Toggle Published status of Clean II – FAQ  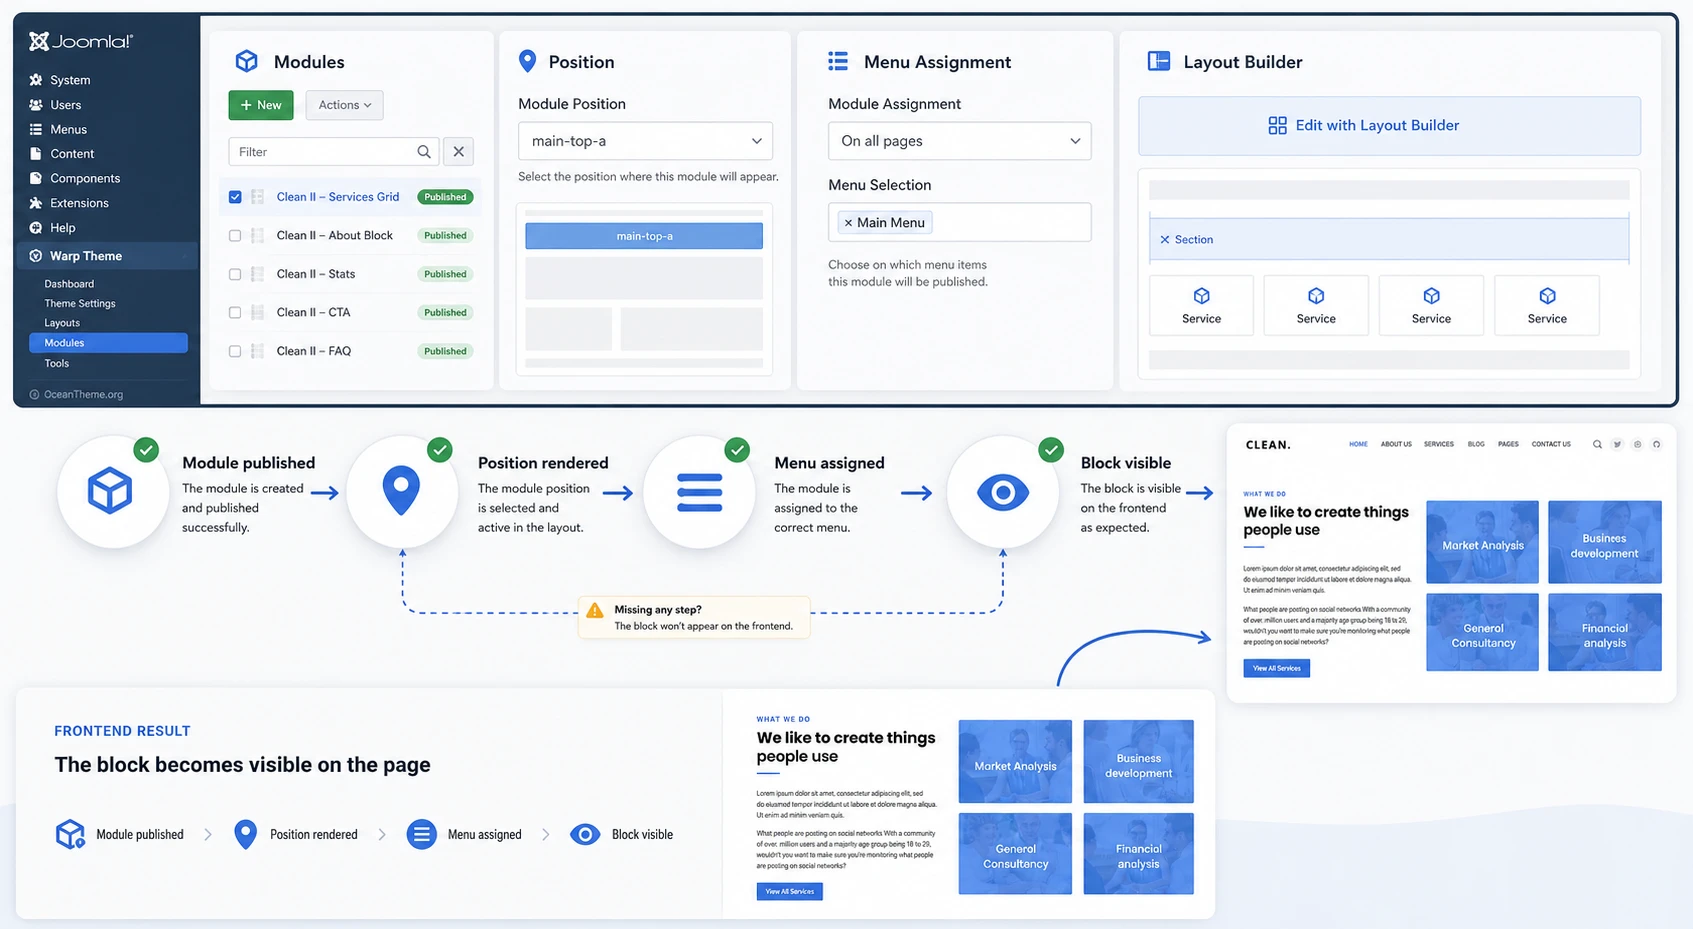tap(445, 351)
